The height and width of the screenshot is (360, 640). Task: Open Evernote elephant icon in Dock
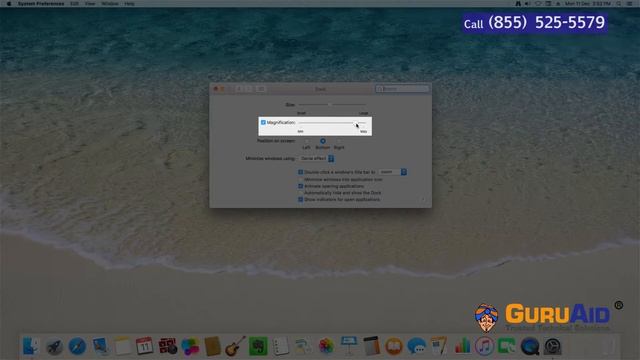pyautogui.click(x=258, y=347)
